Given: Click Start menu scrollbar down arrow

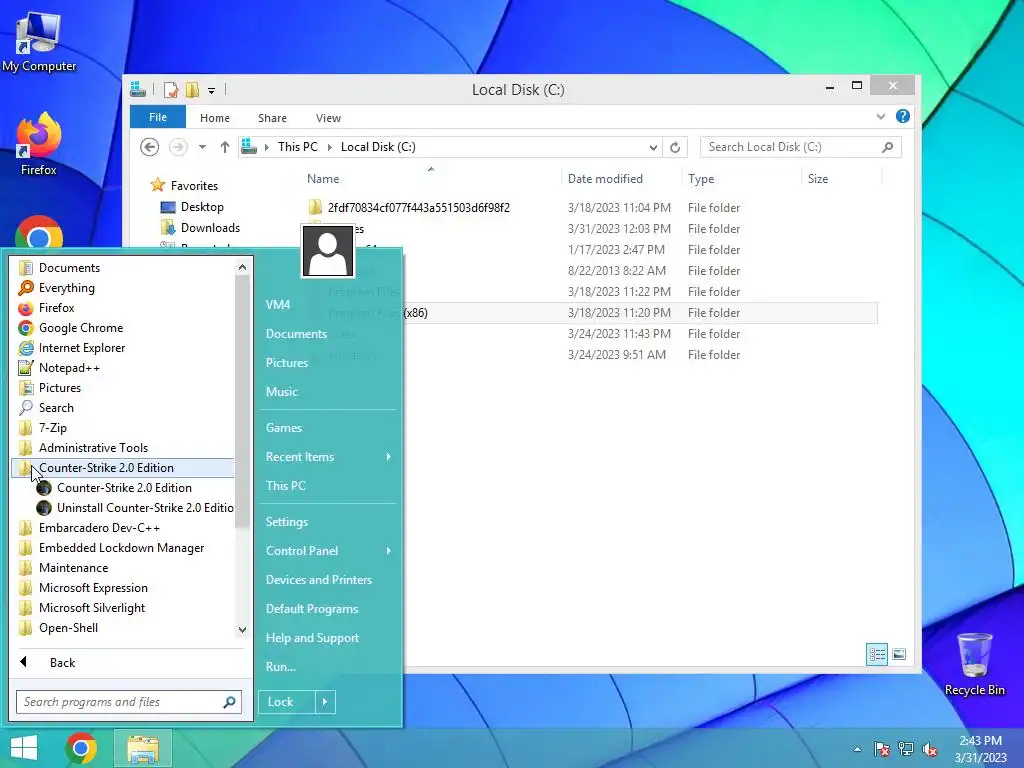Looking at the screenshot, I should click(242, 630).
